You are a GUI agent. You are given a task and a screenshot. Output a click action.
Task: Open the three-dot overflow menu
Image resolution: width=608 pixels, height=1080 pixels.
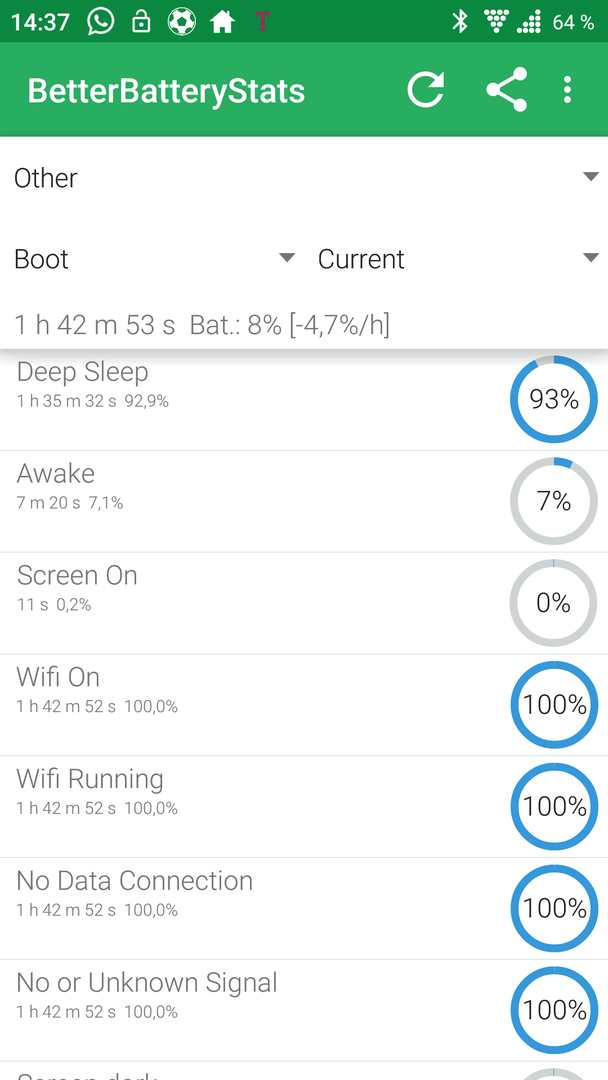(x=567, y=90)
